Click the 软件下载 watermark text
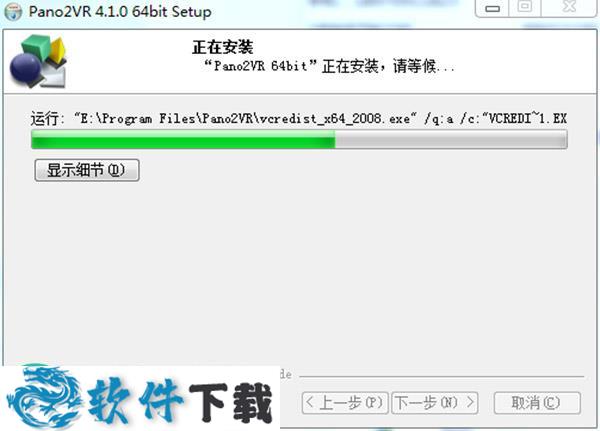 click(180, 402)
